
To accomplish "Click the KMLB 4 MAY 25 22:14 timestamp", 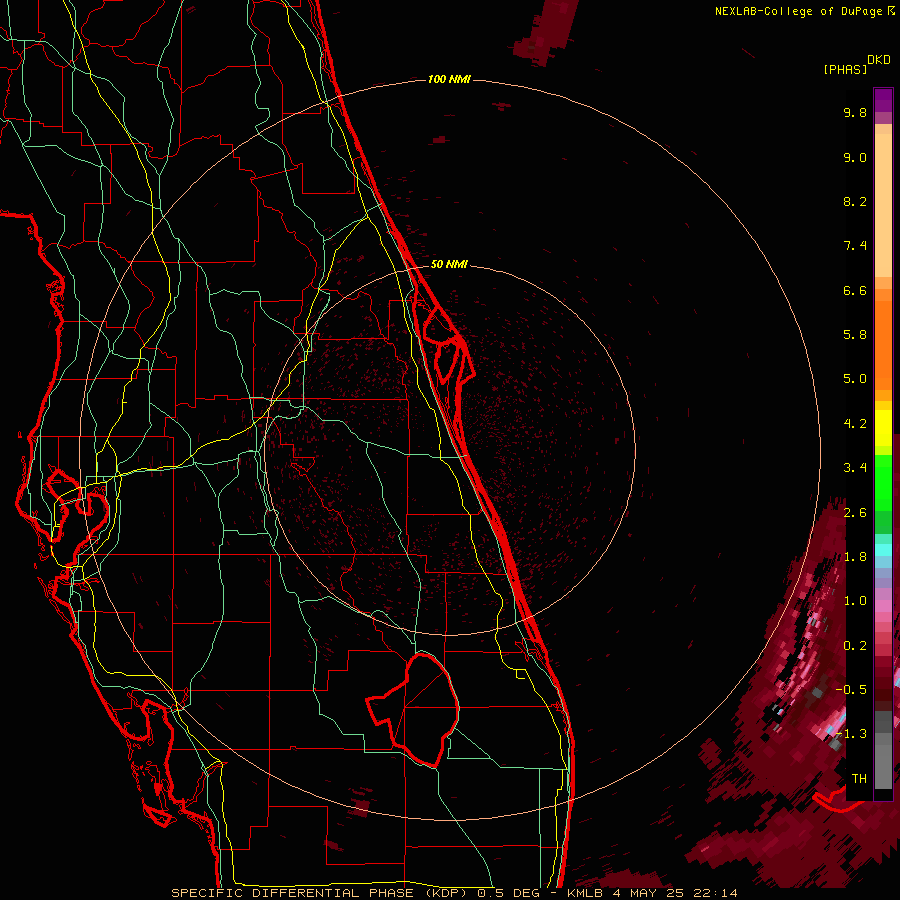I will coord(652,893).
